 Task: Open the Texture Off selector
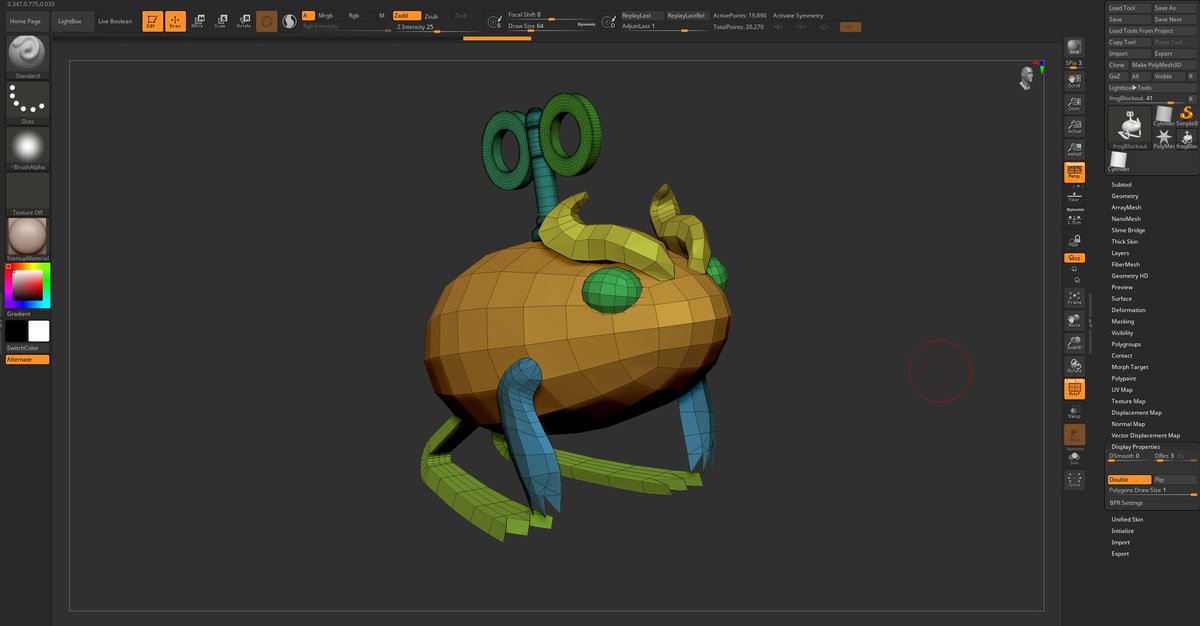click(27, 194)
